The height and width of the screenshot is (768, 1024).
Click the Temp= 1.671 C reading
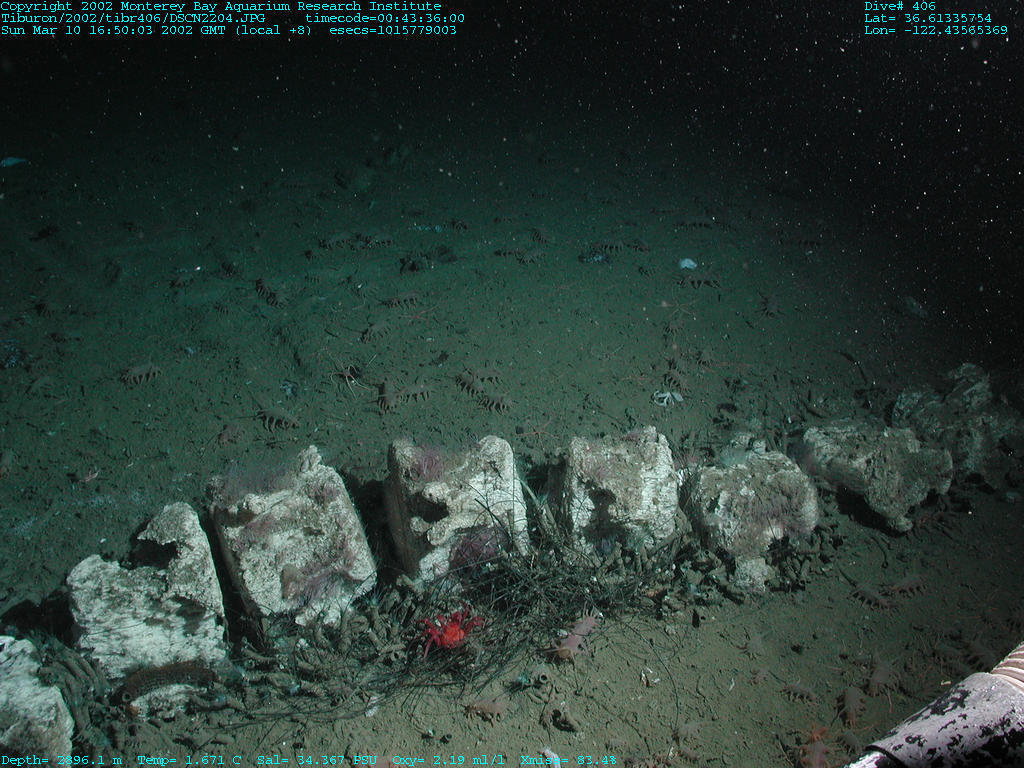point(189,760)
